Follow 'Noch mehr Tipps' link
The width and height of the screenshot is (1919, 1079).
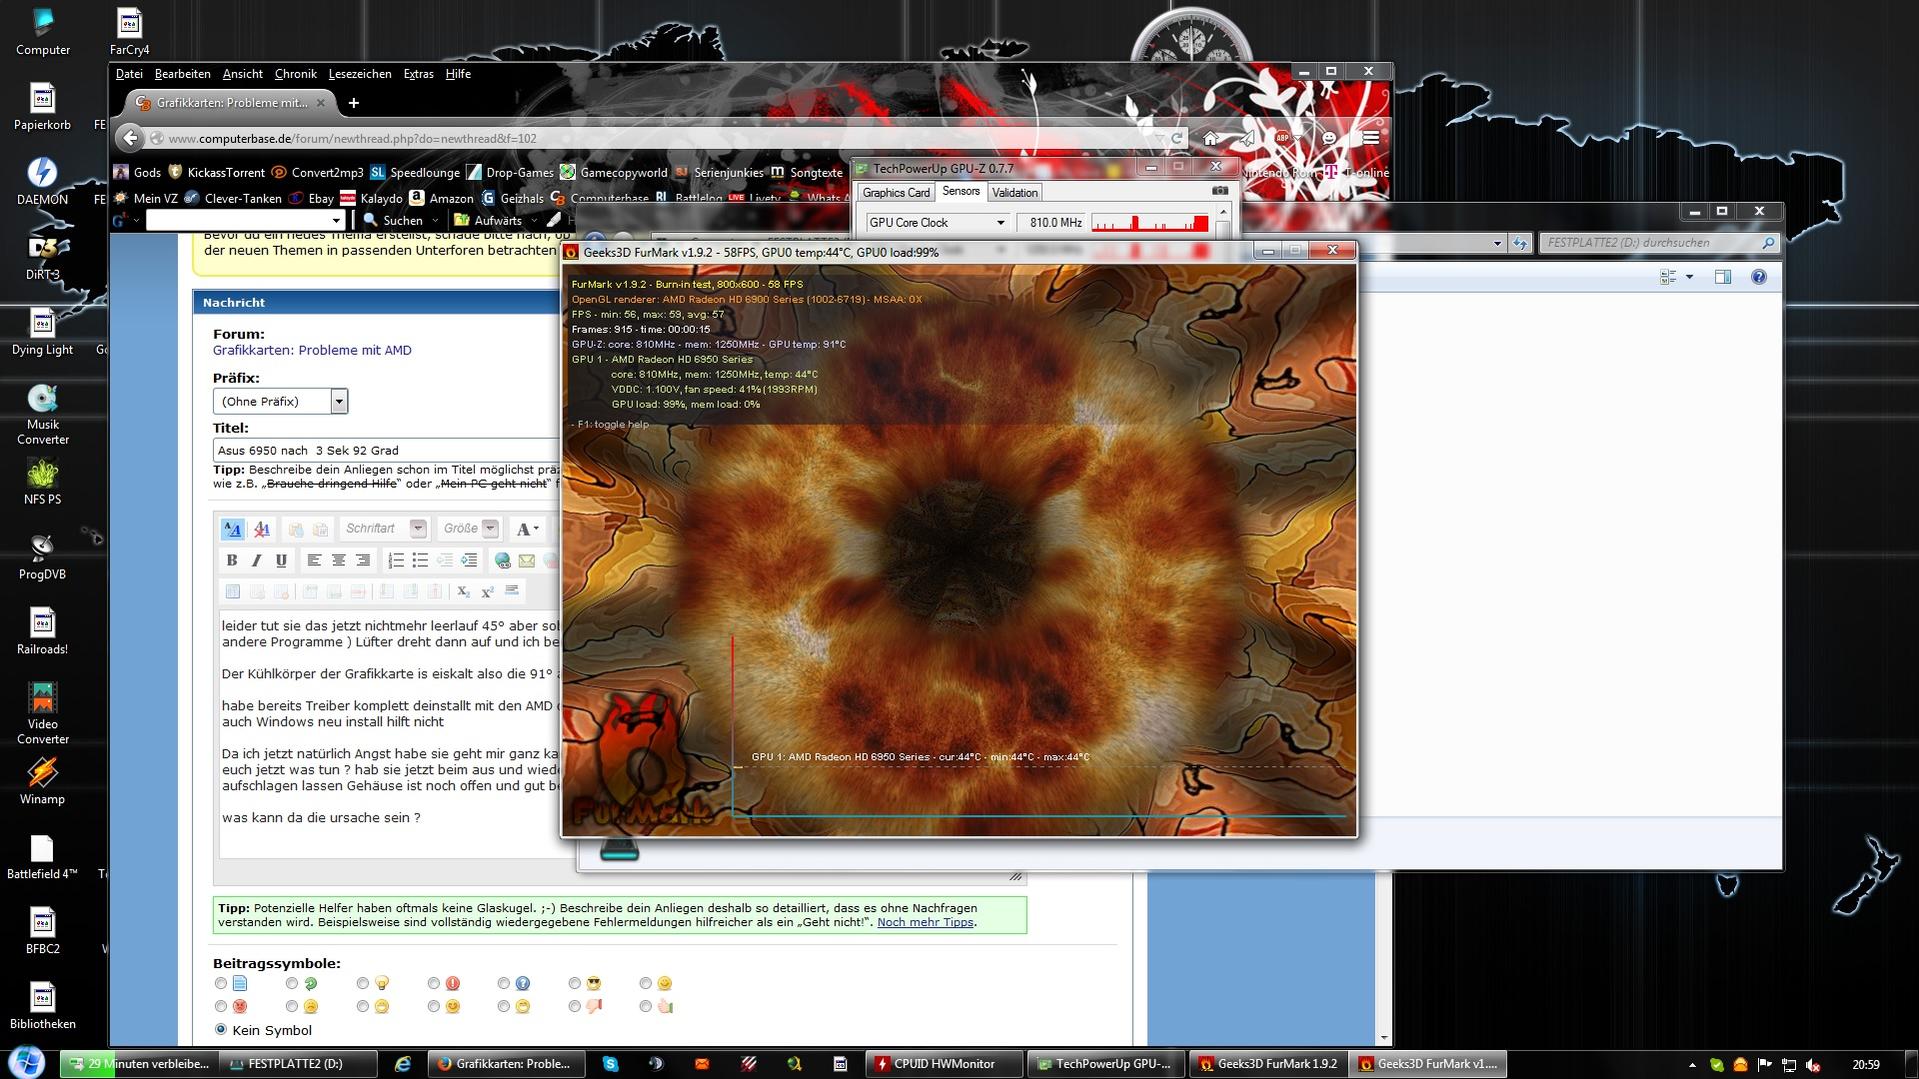click(x=925, y=922)
